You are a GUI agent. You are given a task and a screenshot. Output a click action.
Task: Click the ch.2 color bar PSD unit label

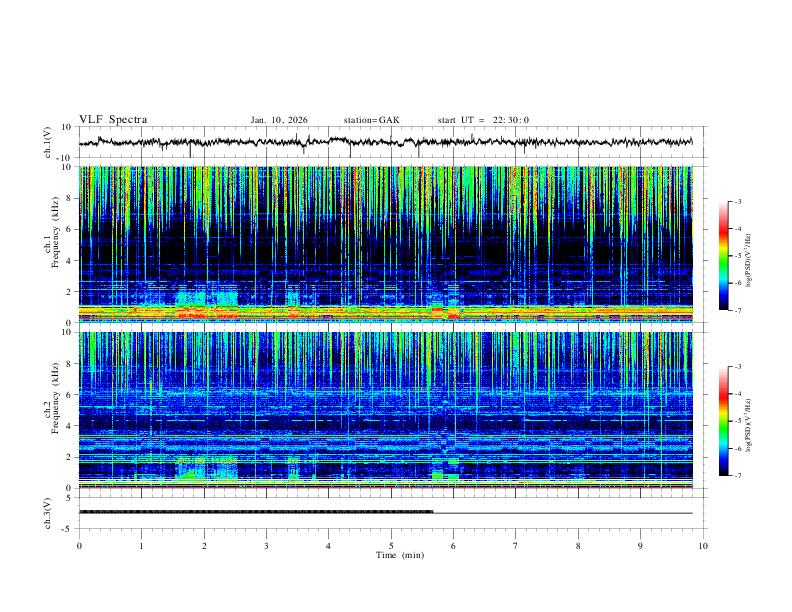[x=748, y=425]
